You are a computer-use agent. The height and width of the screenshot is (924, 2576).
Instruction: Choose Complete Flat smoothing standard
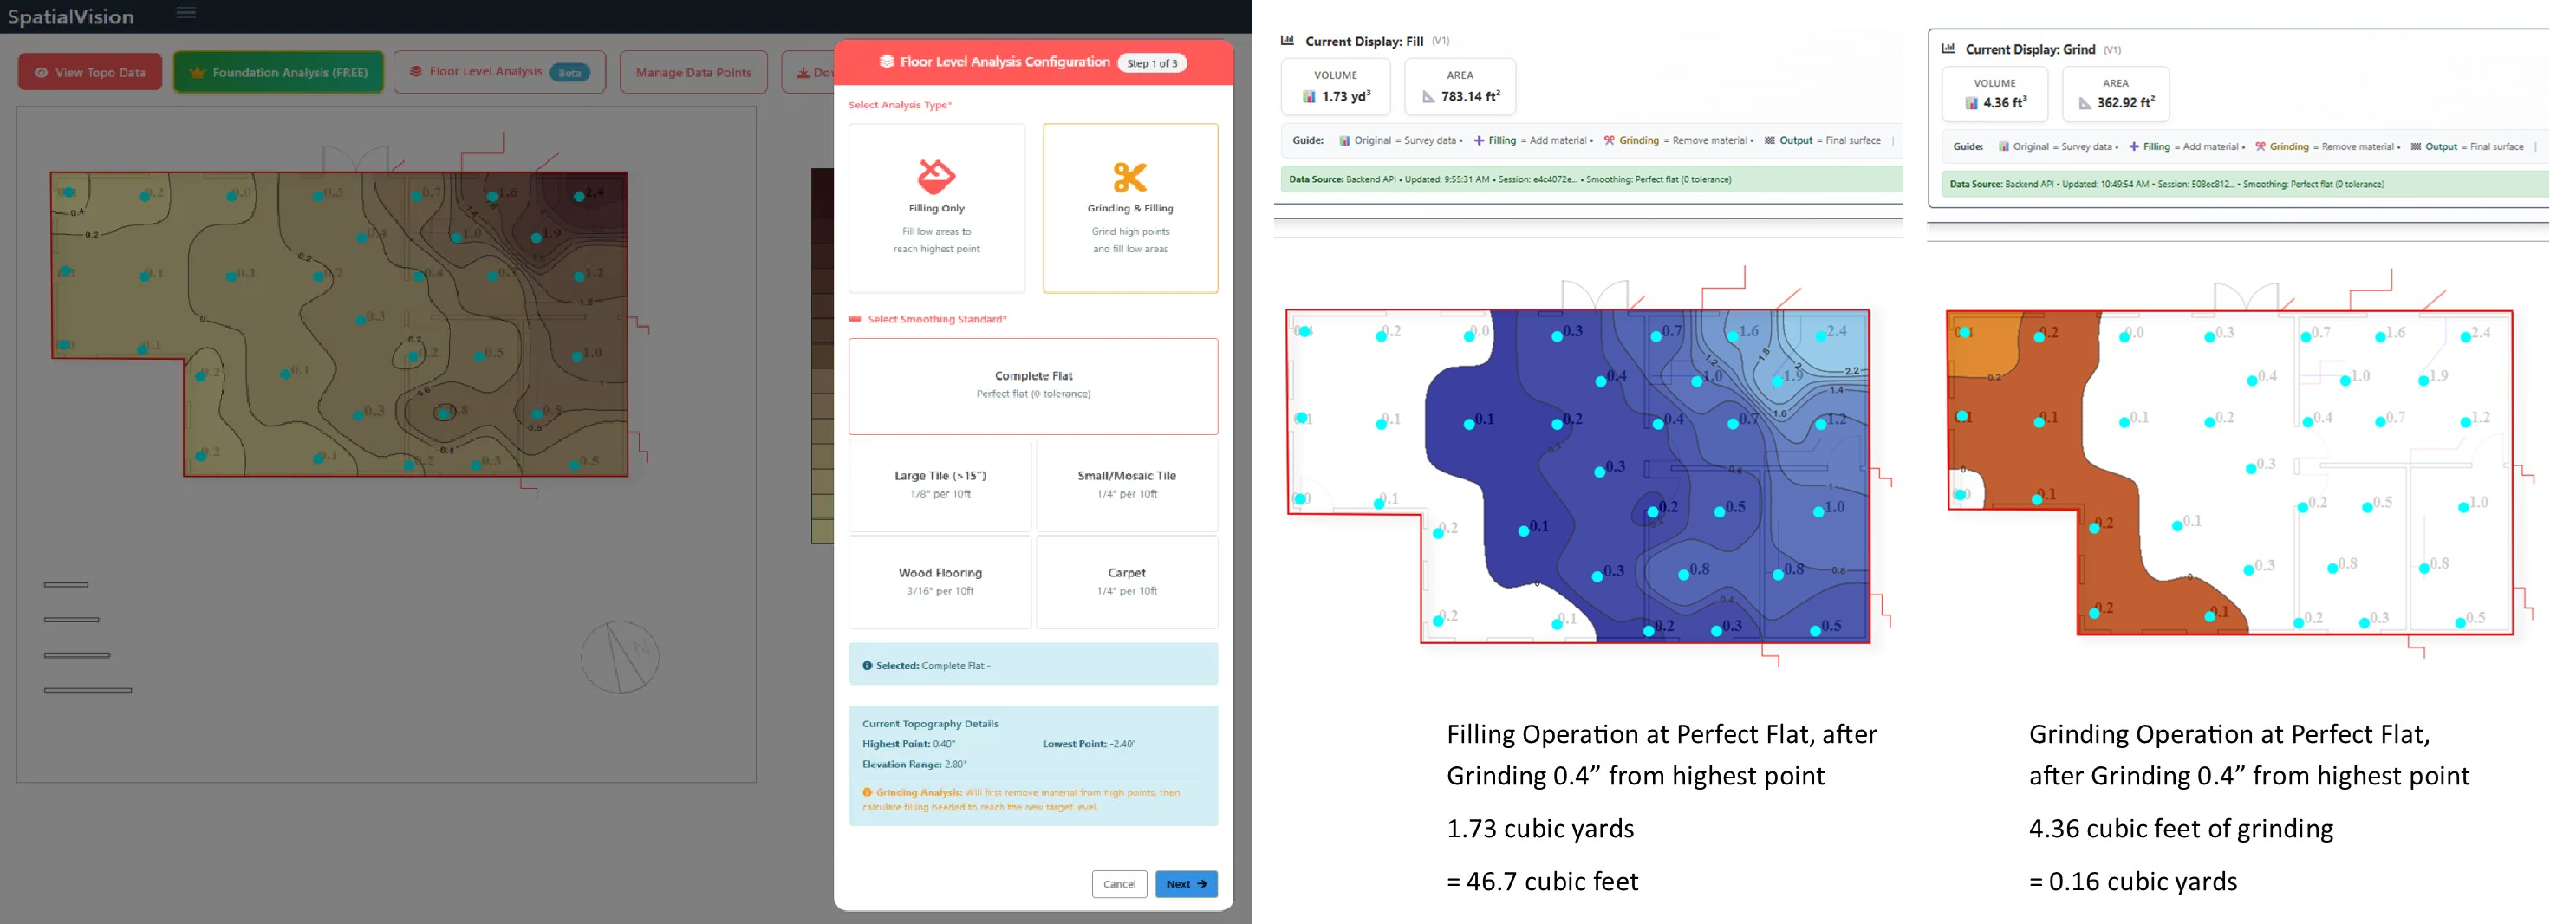(1033, 386)
